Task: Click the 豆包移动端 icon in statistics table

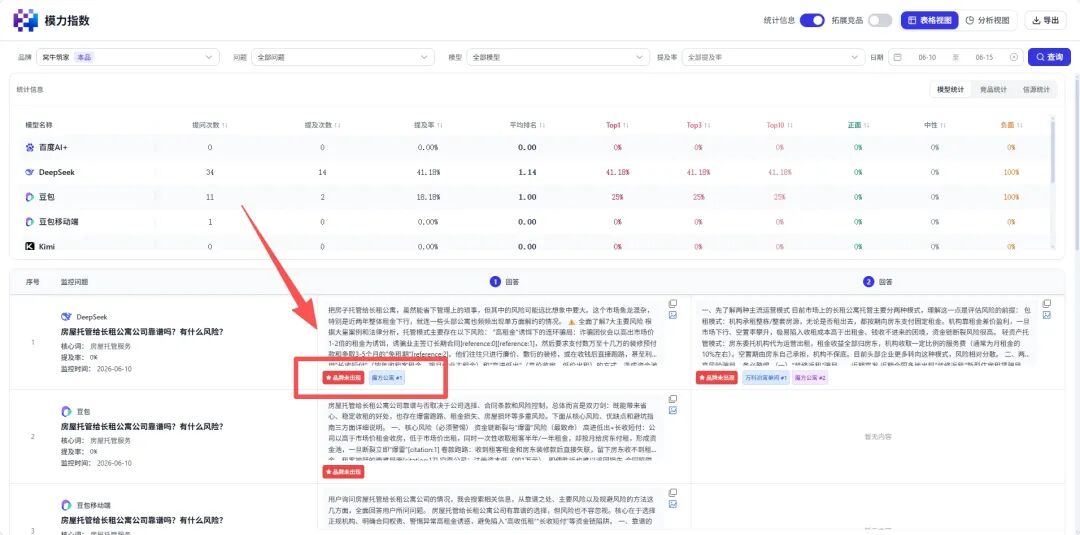Action: click(x=30, y=222)
